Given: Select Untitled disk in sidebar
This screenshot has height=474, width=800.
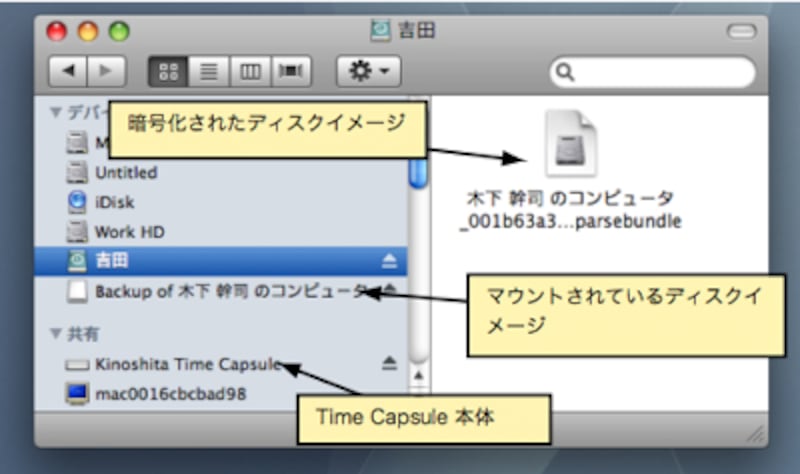Looking at the screenshot, I should 223,172.
